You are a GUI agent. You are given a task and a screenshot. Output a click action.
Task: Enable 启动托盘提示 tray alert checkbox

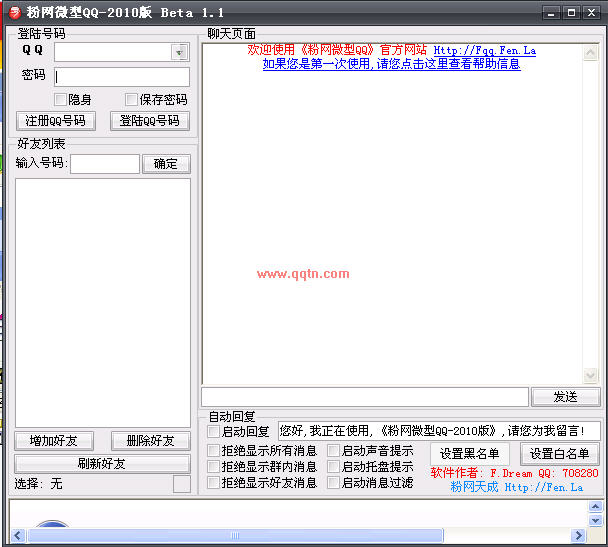333,466
